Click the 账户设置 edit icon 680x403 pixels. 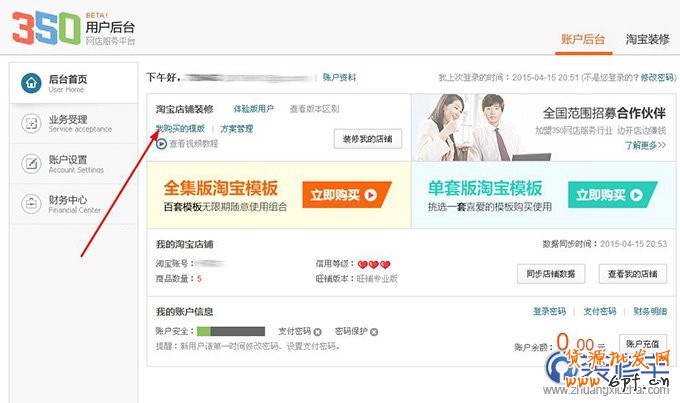(31, 164)
